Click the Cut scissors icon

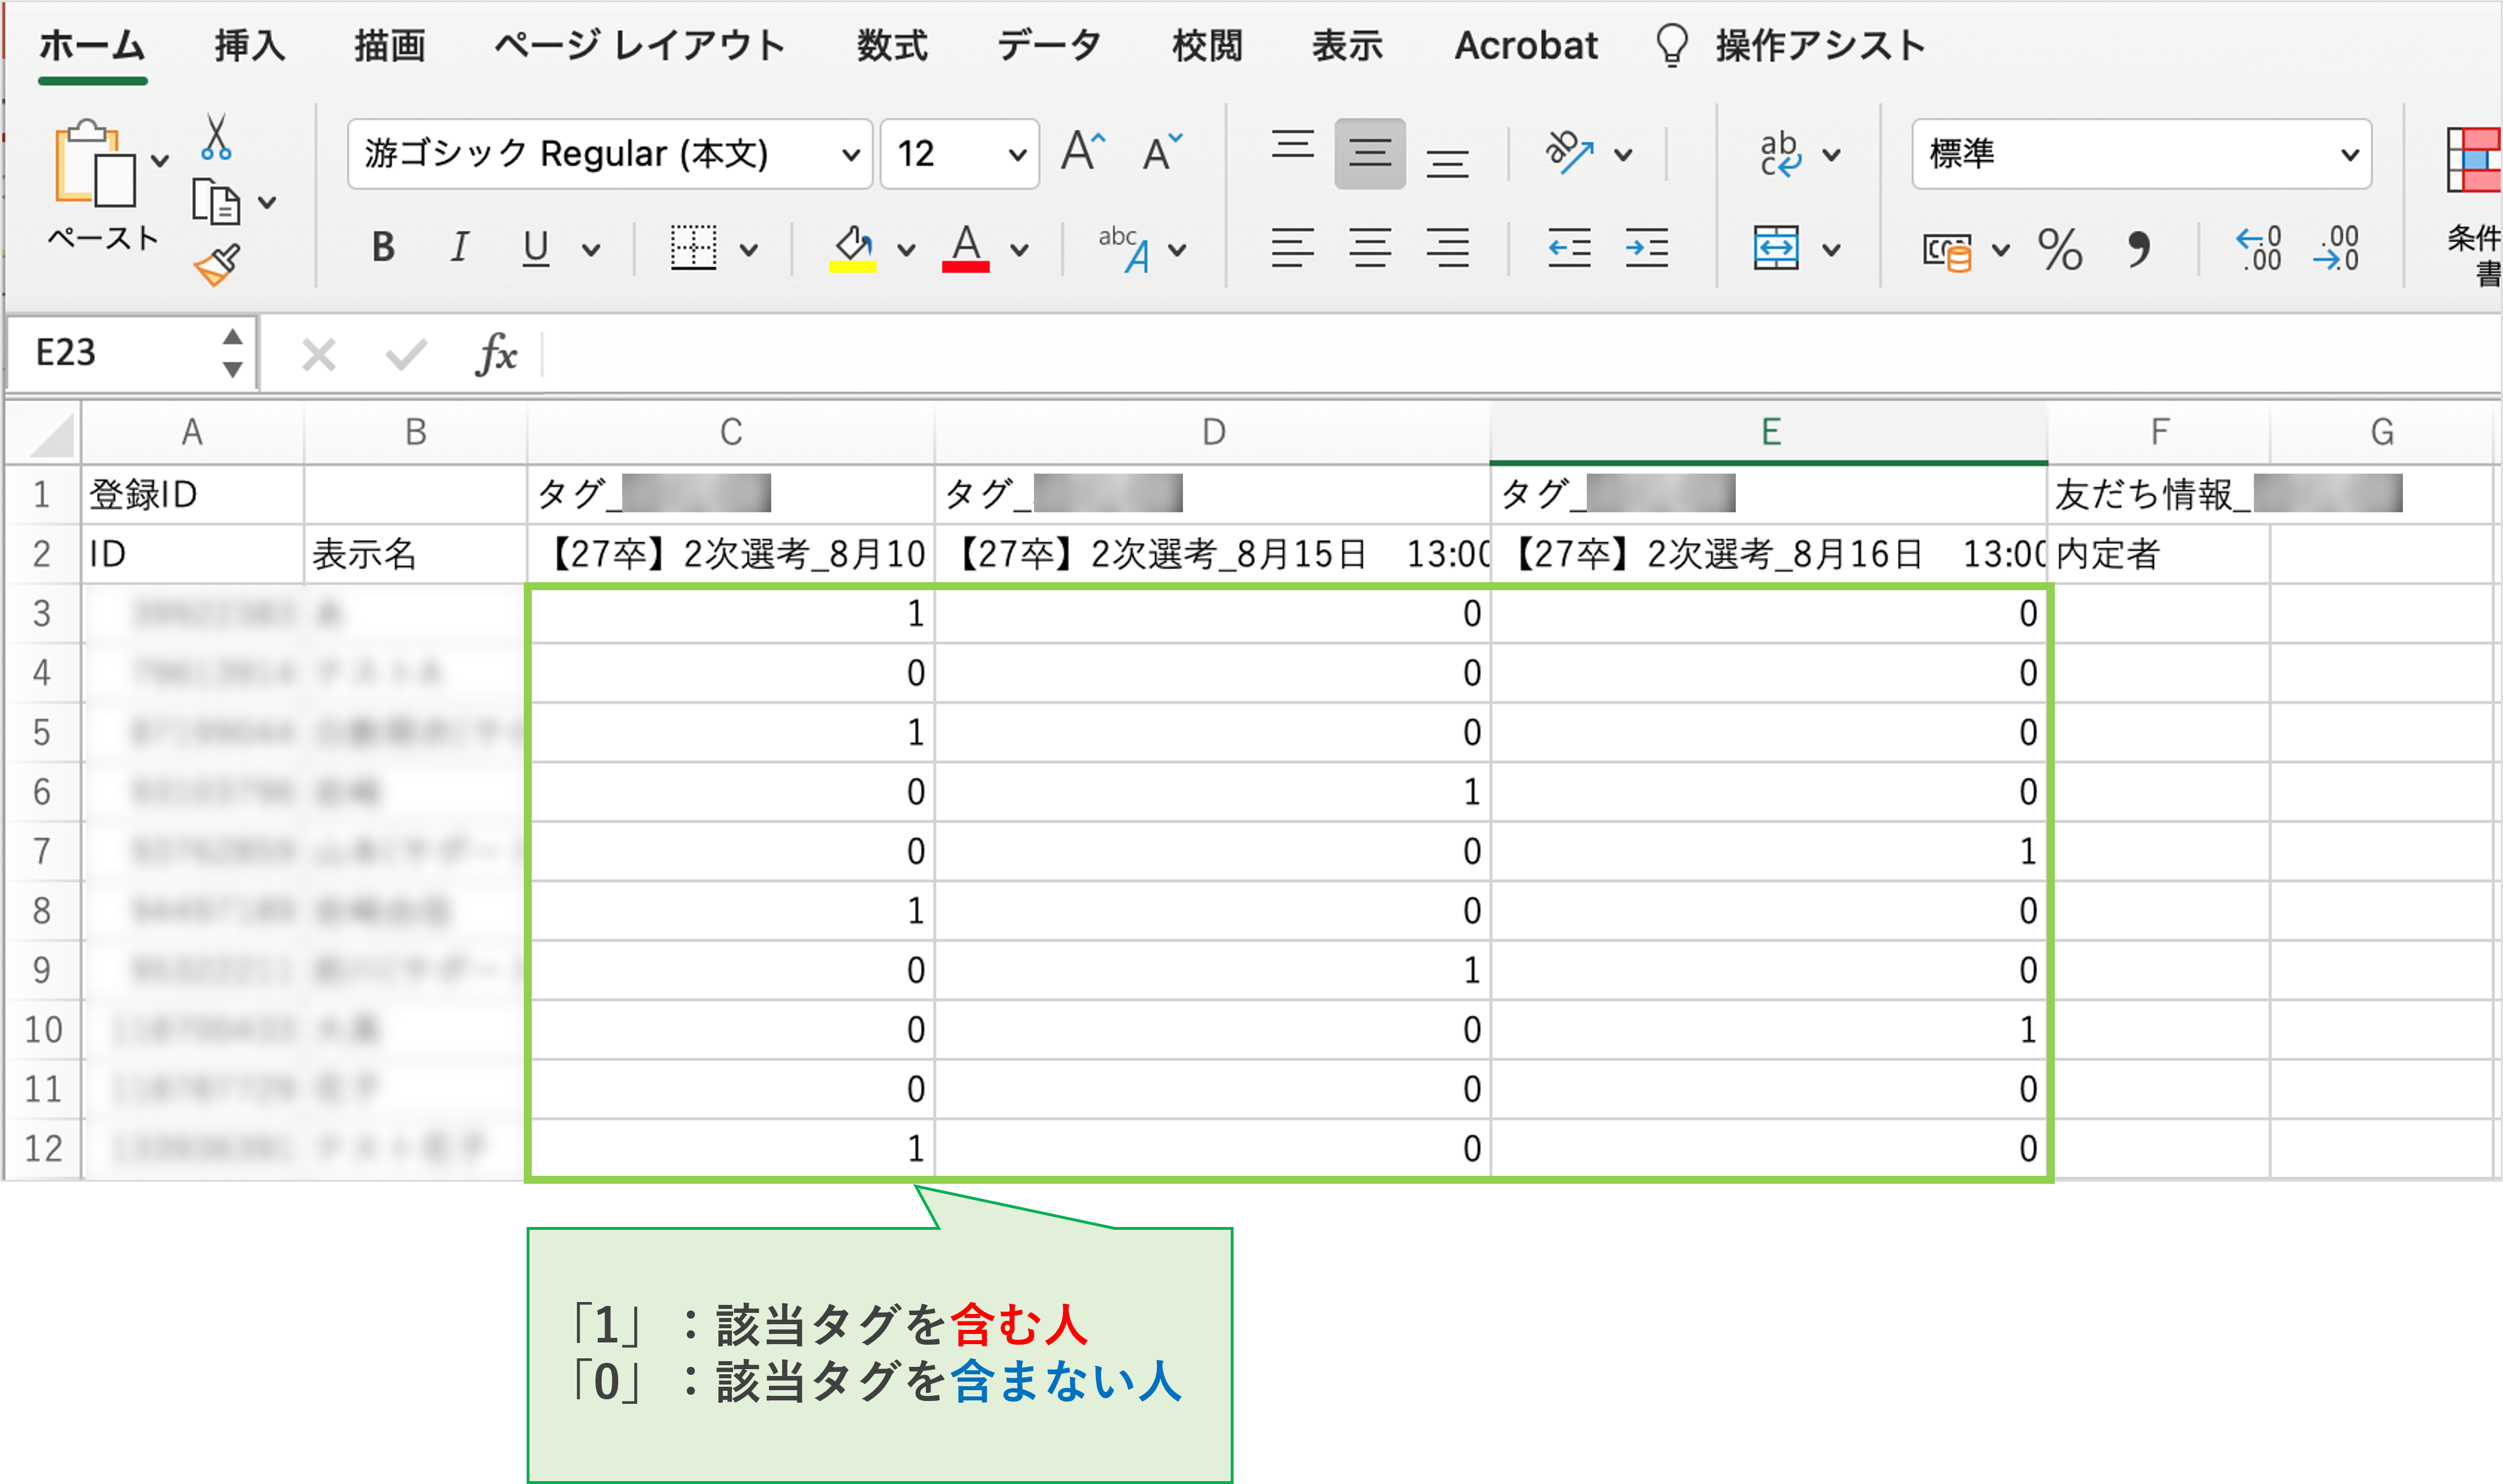point(215,138)
